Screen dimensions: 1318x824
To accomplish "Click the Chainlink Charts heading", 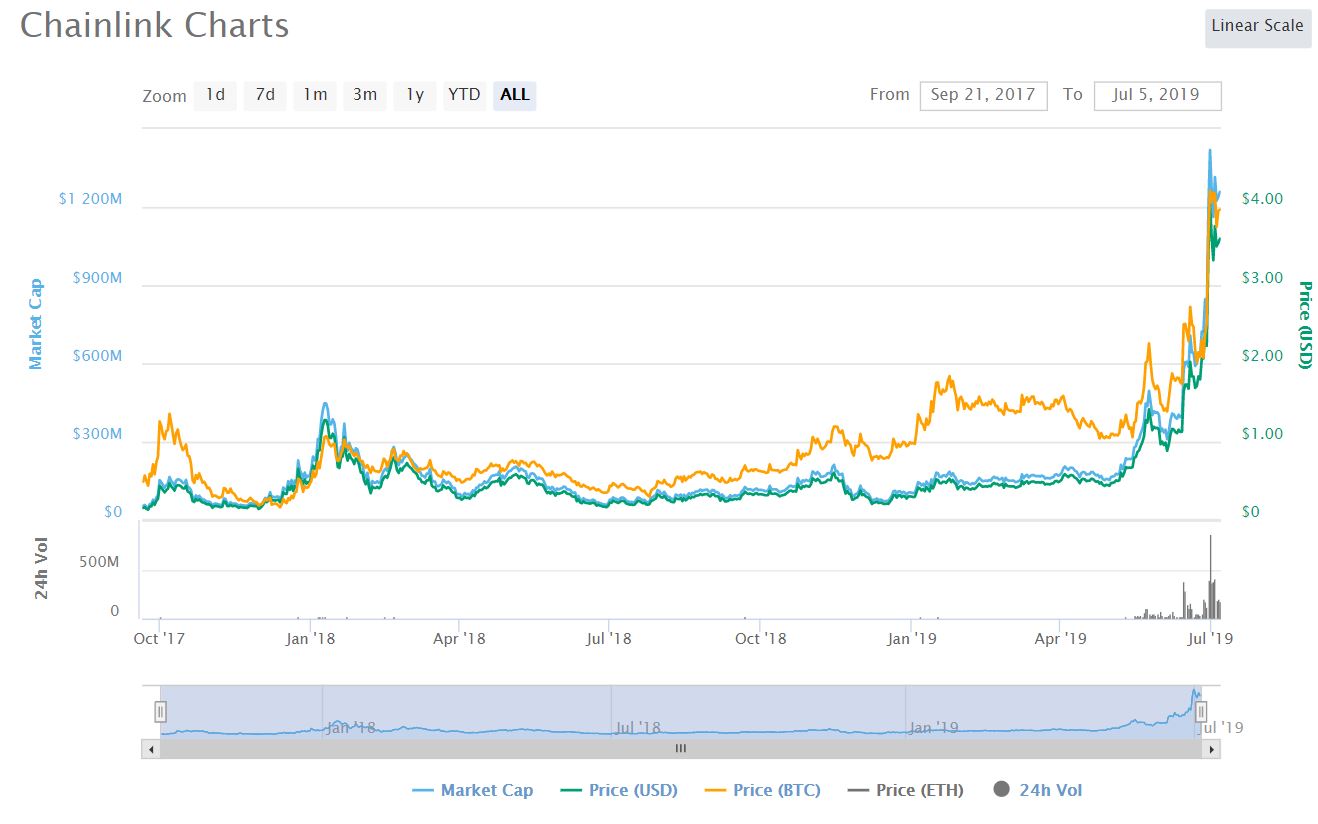I will [155, 25].
